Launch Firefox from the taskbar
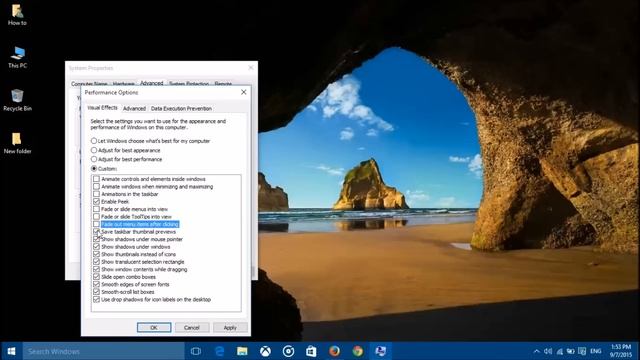 pyautogui.click(x=334, y=351)
